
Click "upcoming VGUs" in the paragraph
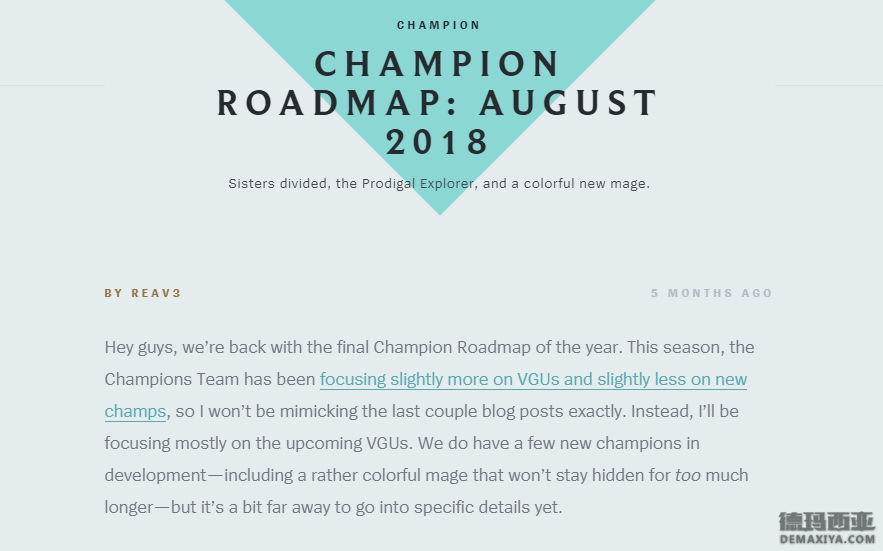(x=347, y=443)
